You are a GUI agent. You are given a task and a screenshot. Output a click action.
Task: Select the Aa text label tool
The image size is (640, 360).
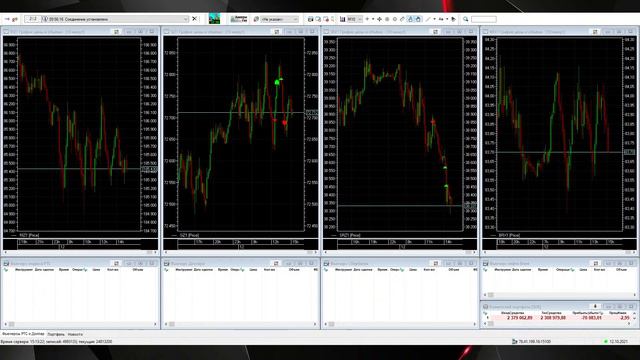(441, 19)
